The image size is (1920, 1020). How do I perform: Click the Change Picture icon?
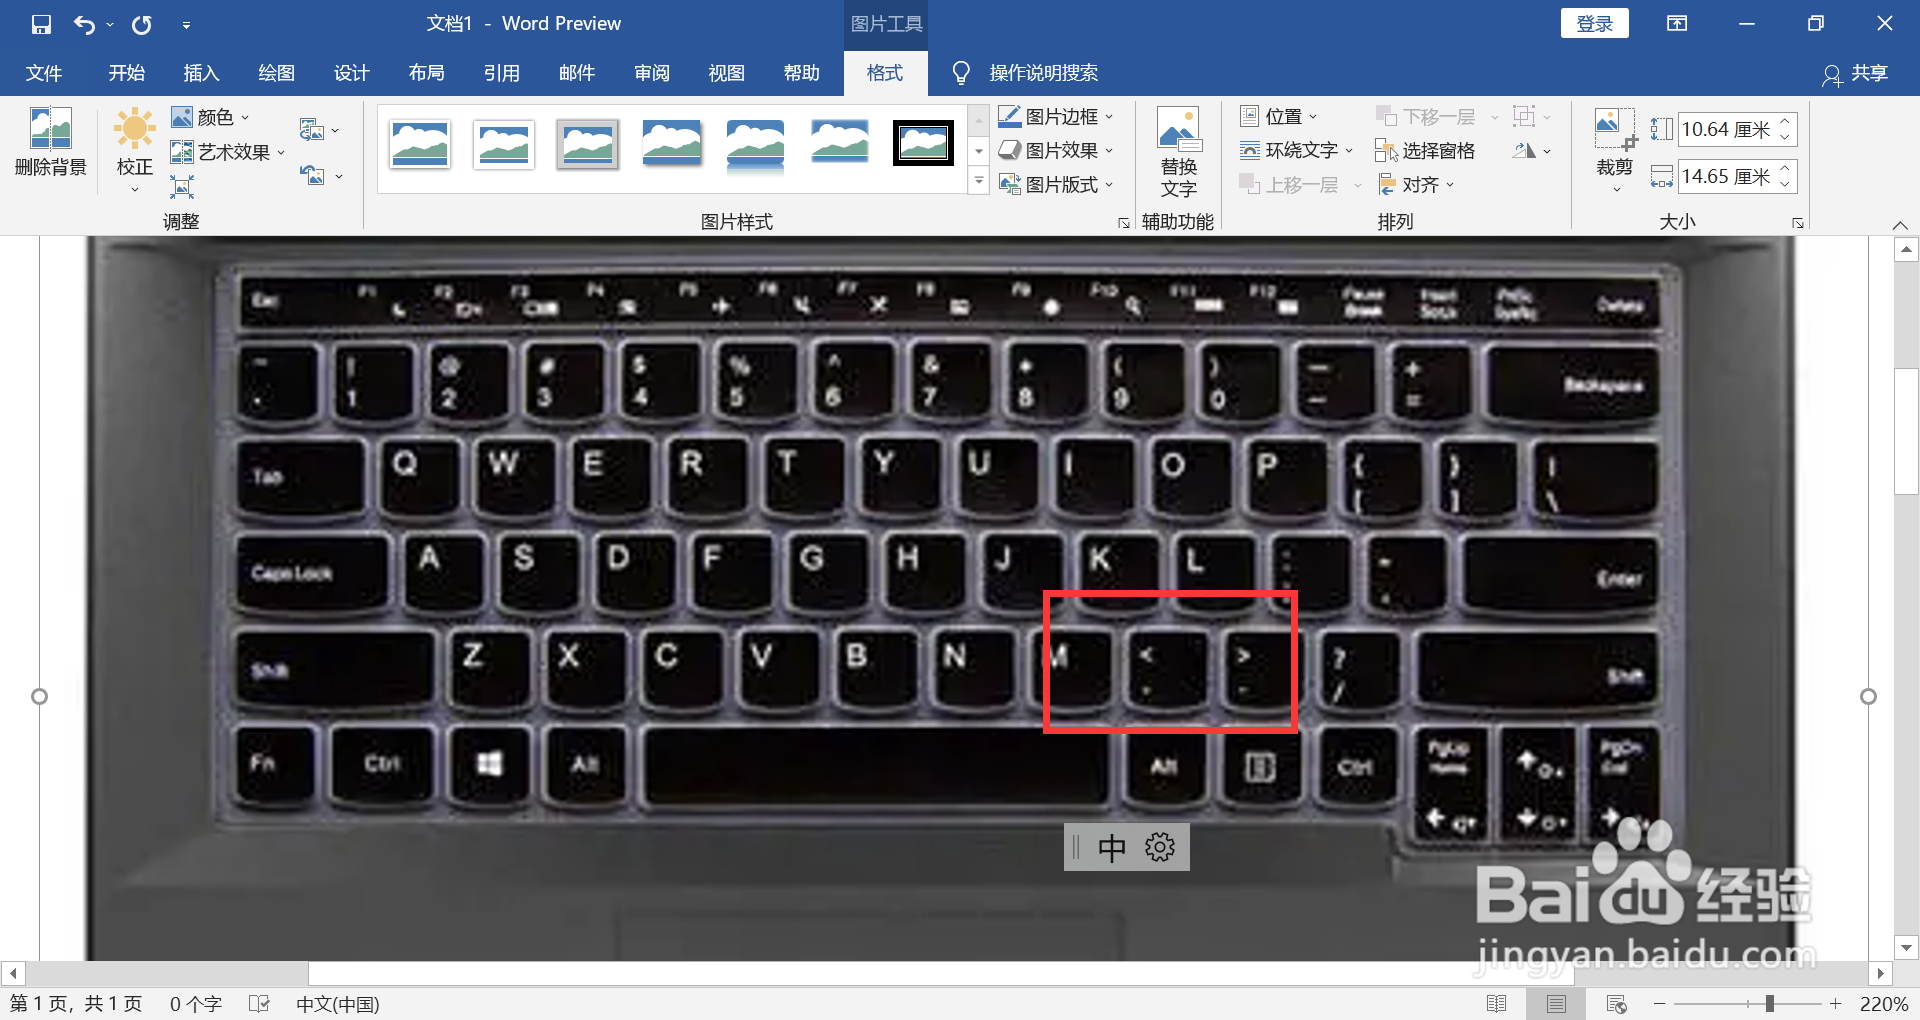pos(319,129)
